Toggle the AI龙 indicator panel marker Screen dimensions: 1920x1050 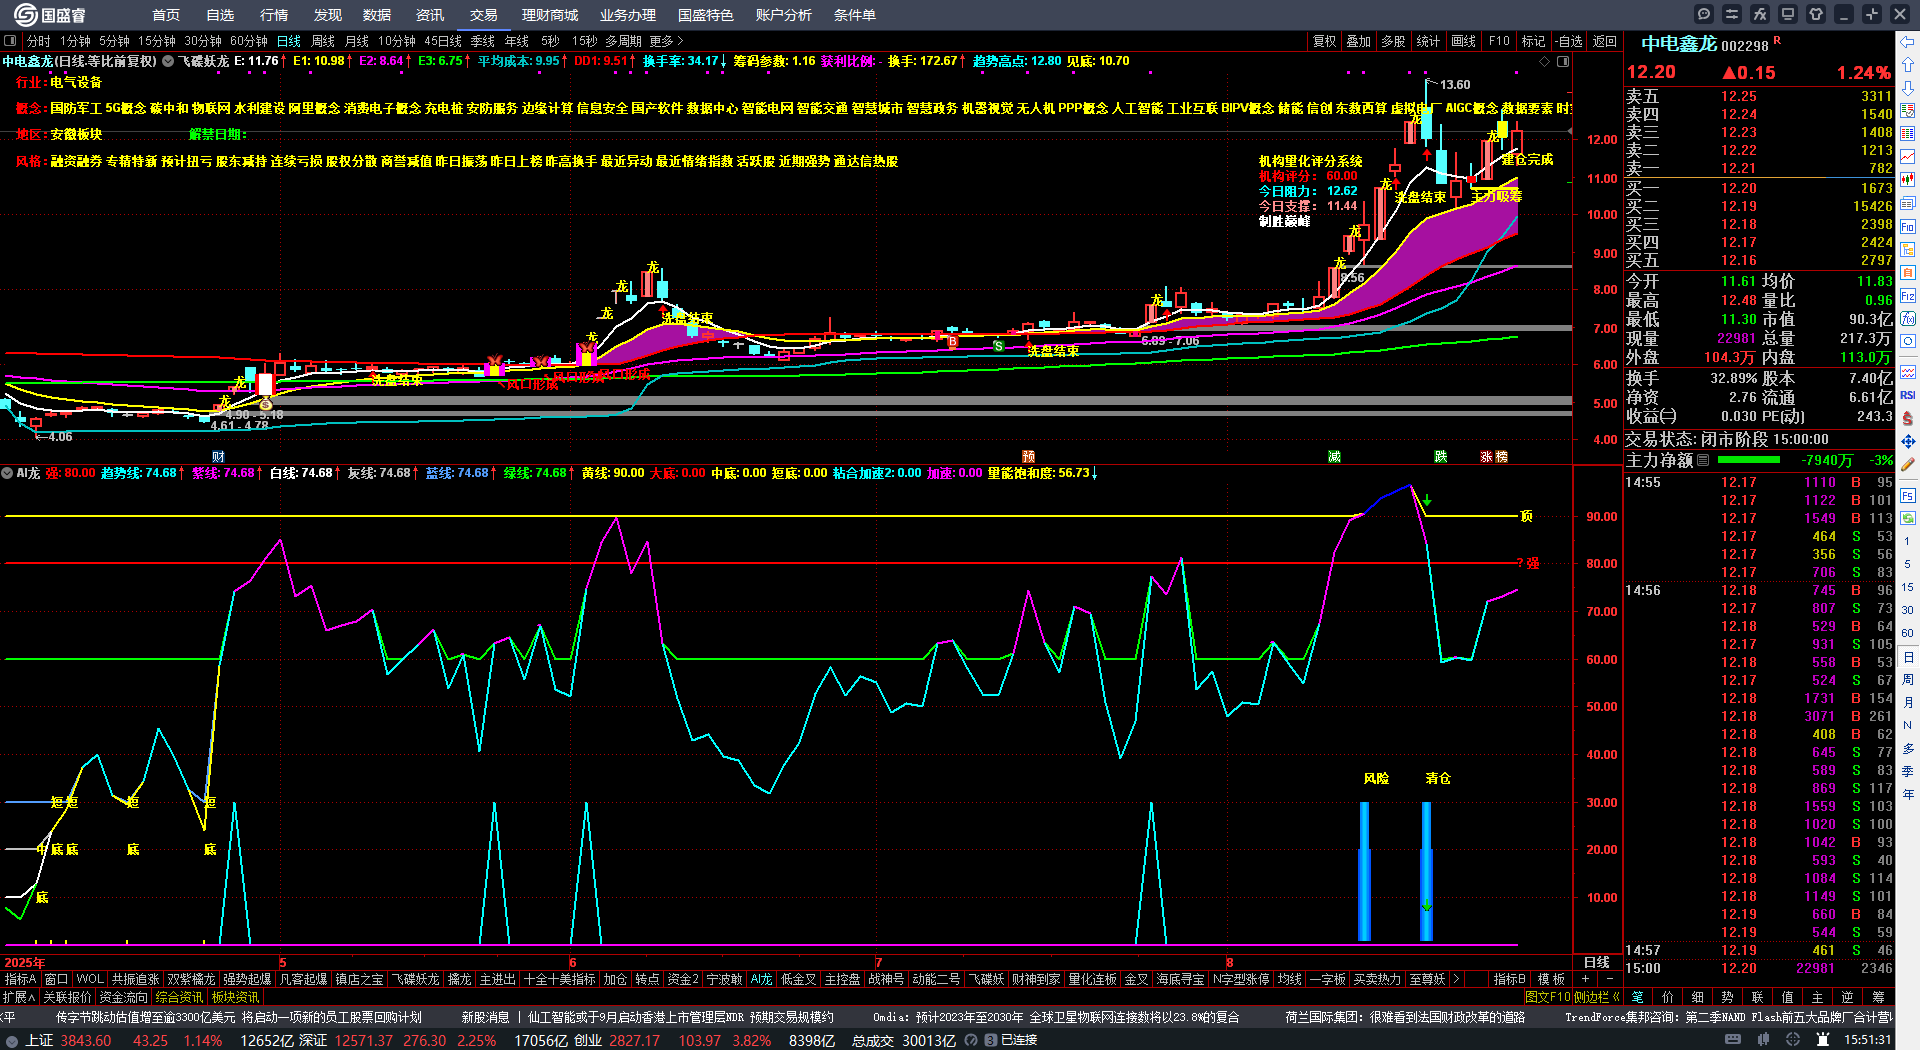coord(7,473)
